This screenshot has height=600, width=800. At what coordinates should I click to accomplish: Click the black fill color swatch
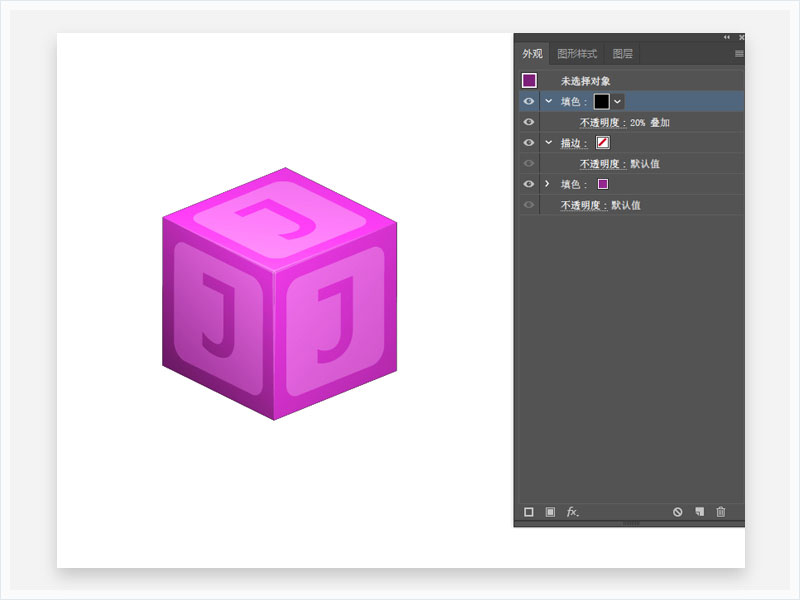pyautogui.click(x=602, y=102)
